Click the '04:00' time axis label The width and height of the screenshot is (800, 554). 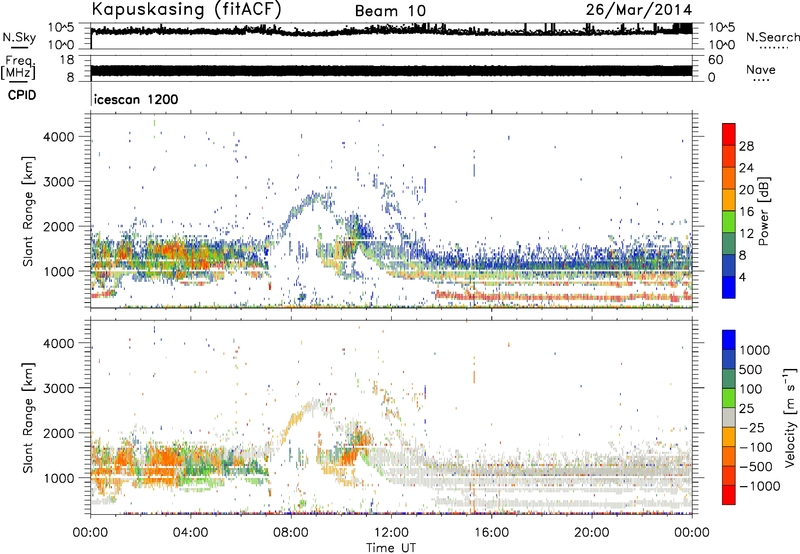[190, 533]
